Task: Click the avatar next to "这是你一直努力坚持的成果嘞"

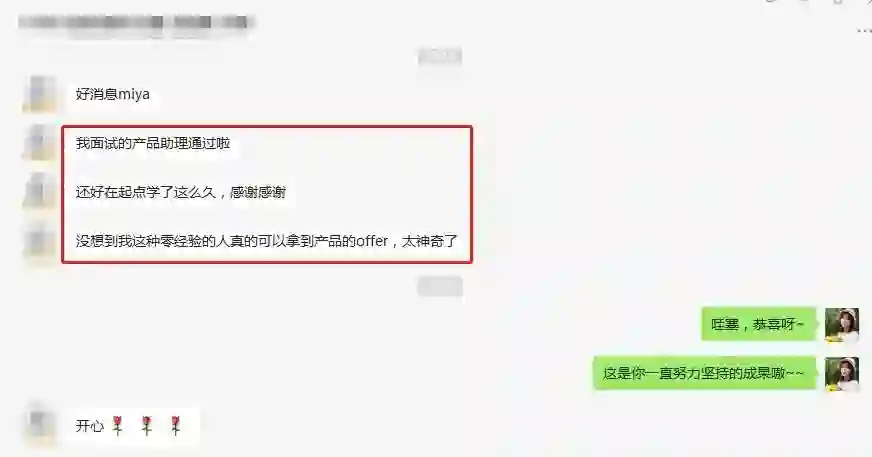Action: (842, 374)
